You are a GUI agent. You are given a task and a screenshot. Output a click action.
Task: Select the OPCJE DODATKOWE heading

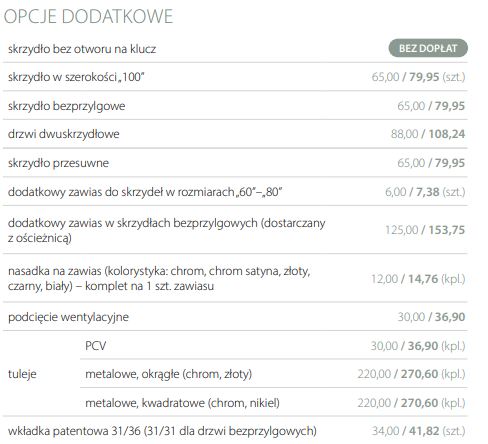tap(88, 16)
